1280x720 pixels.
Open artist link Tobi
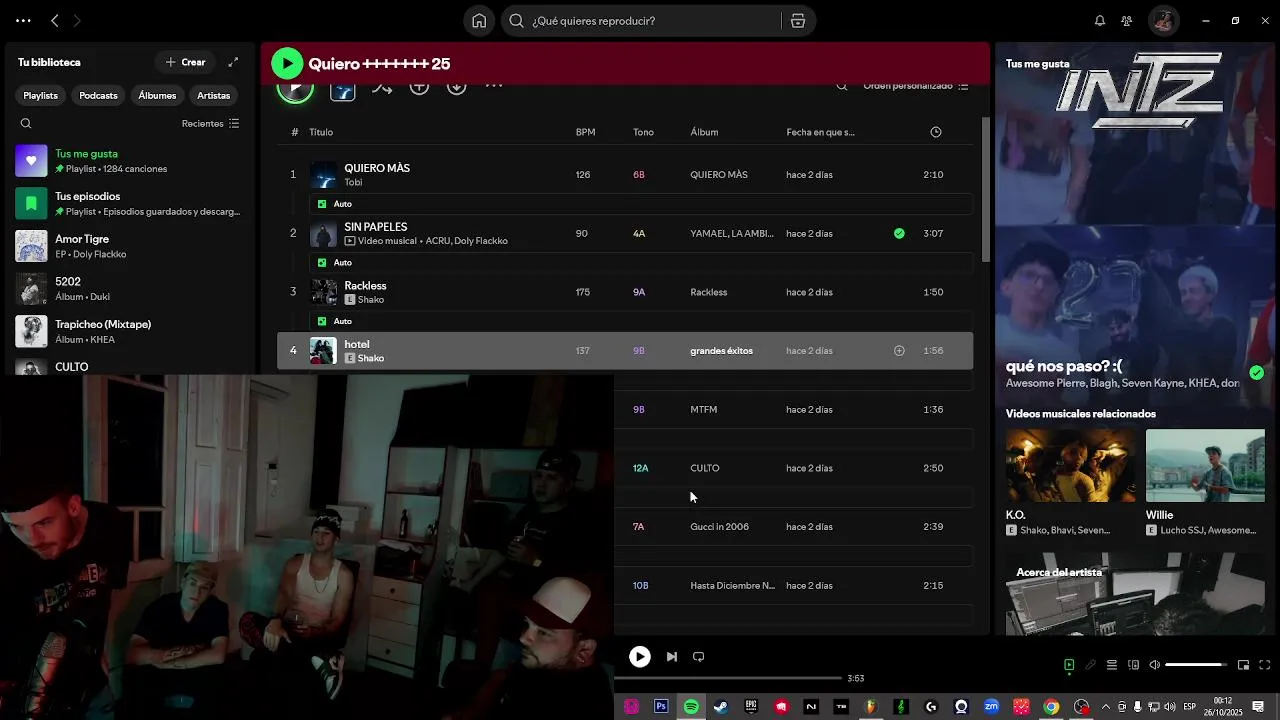coord(353,183)
